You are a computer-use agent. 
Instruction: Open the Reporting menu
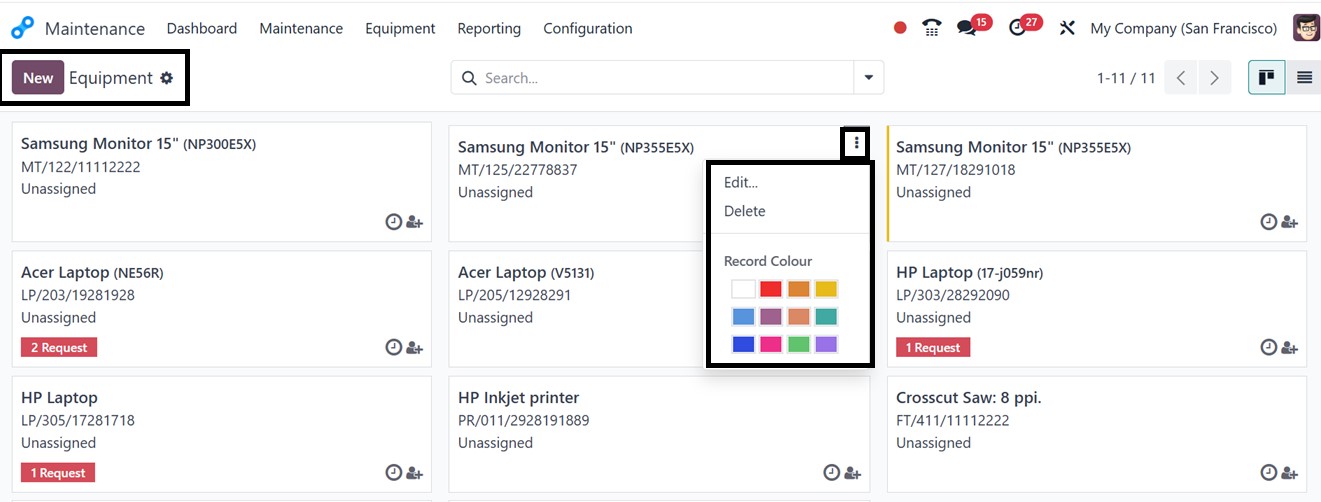pos(489,29)
